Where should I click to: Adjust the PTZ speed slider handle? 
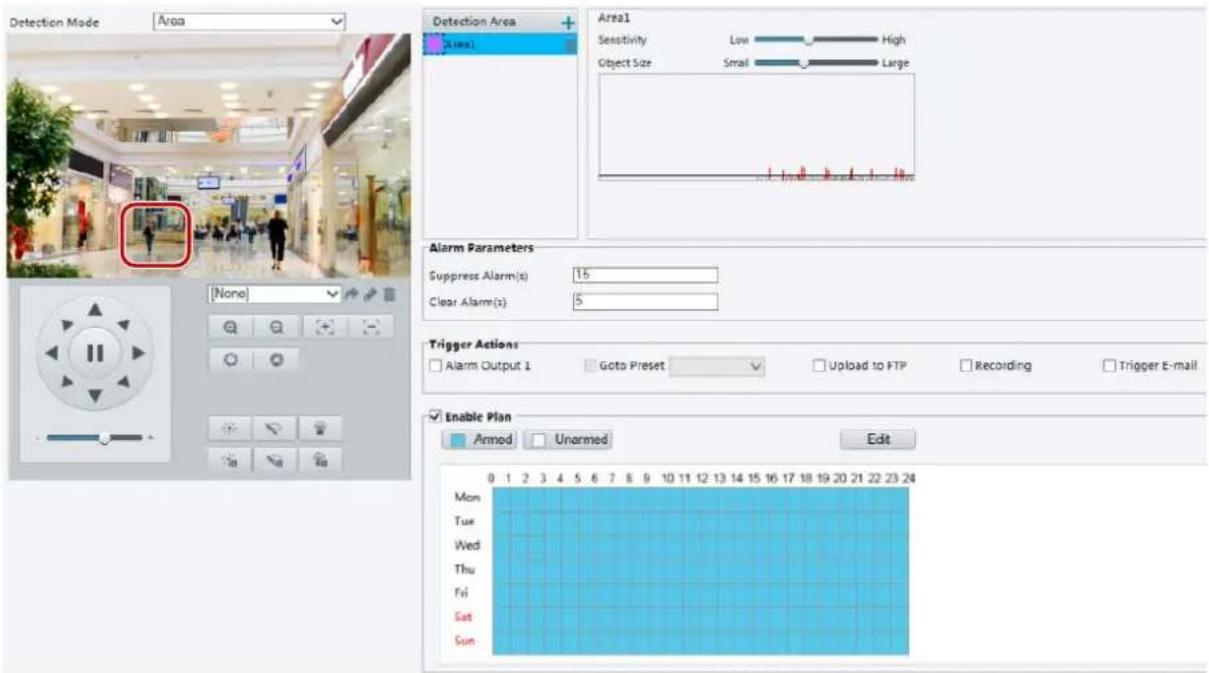pyautogui.click(x=103, y=438)
